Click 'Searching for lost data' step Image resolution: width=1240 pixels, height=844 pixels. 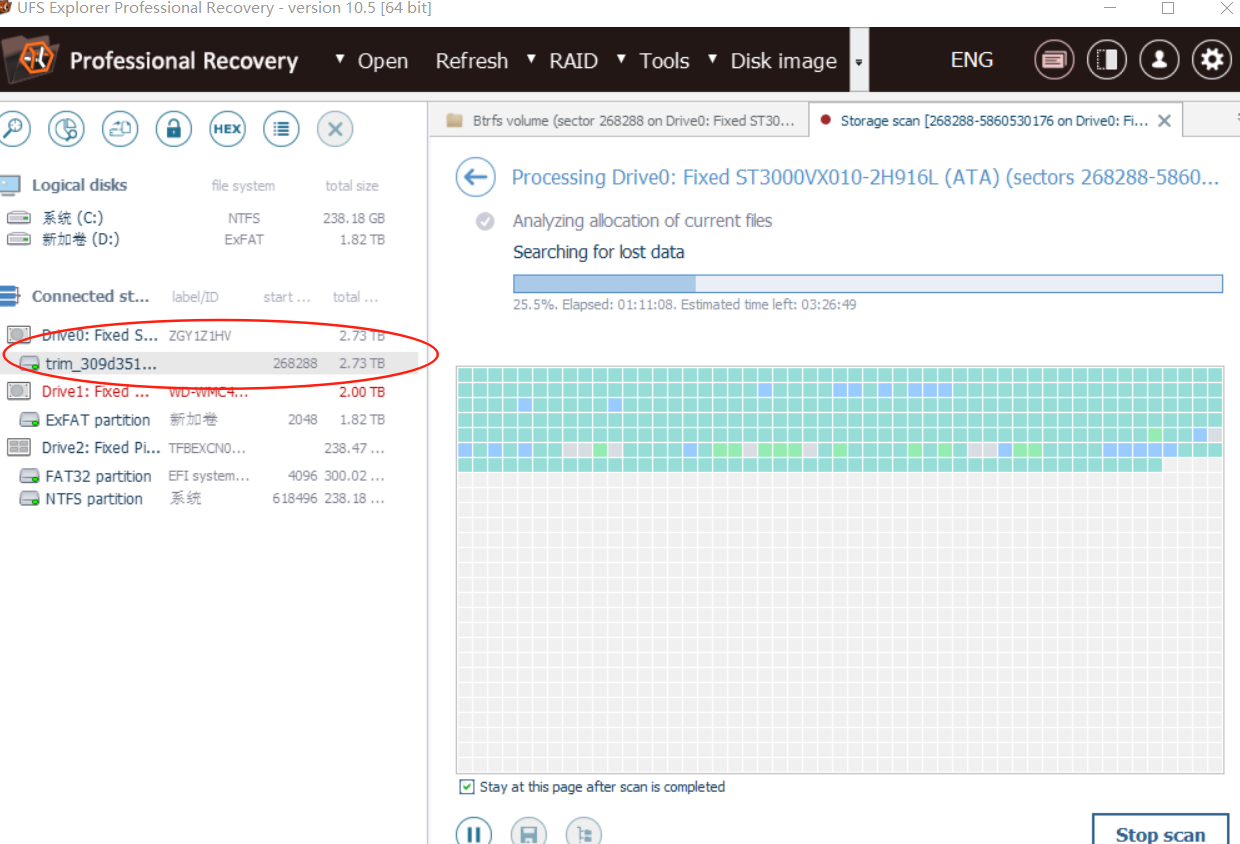pyautogui.click(x=599, y=252)
